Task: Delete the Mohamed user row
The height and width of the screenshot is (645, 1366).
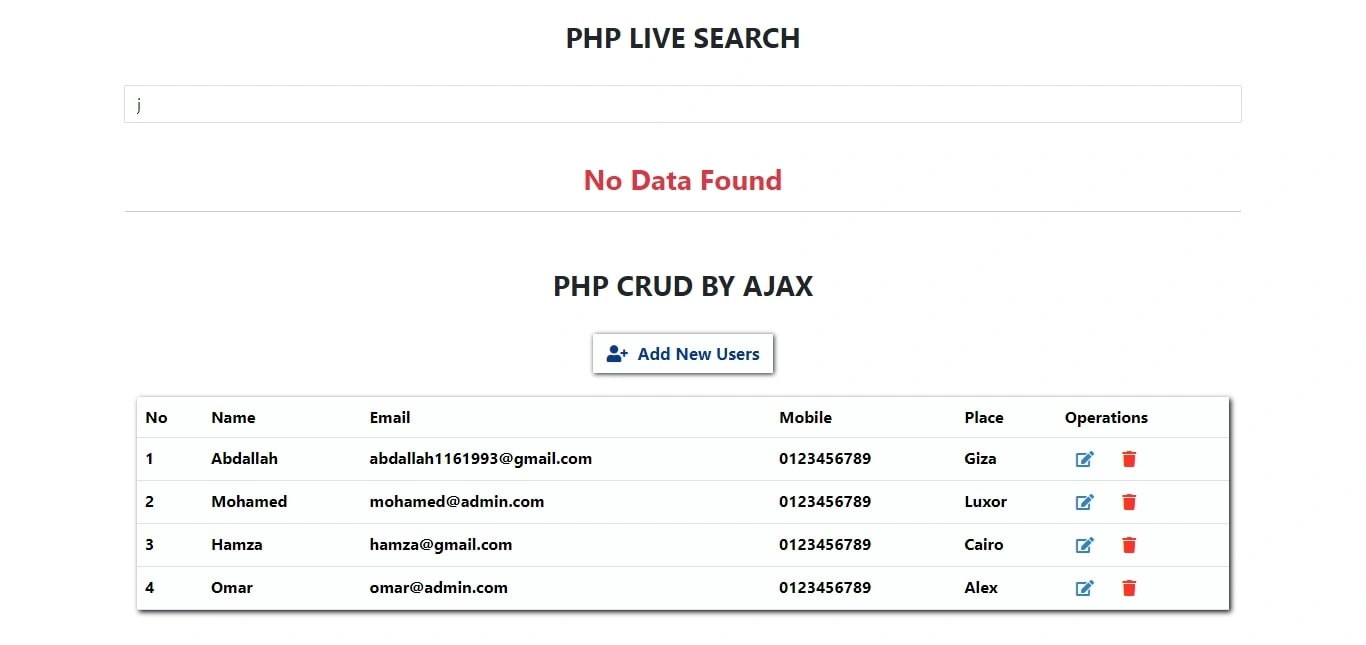Action: click(1129, 502)
